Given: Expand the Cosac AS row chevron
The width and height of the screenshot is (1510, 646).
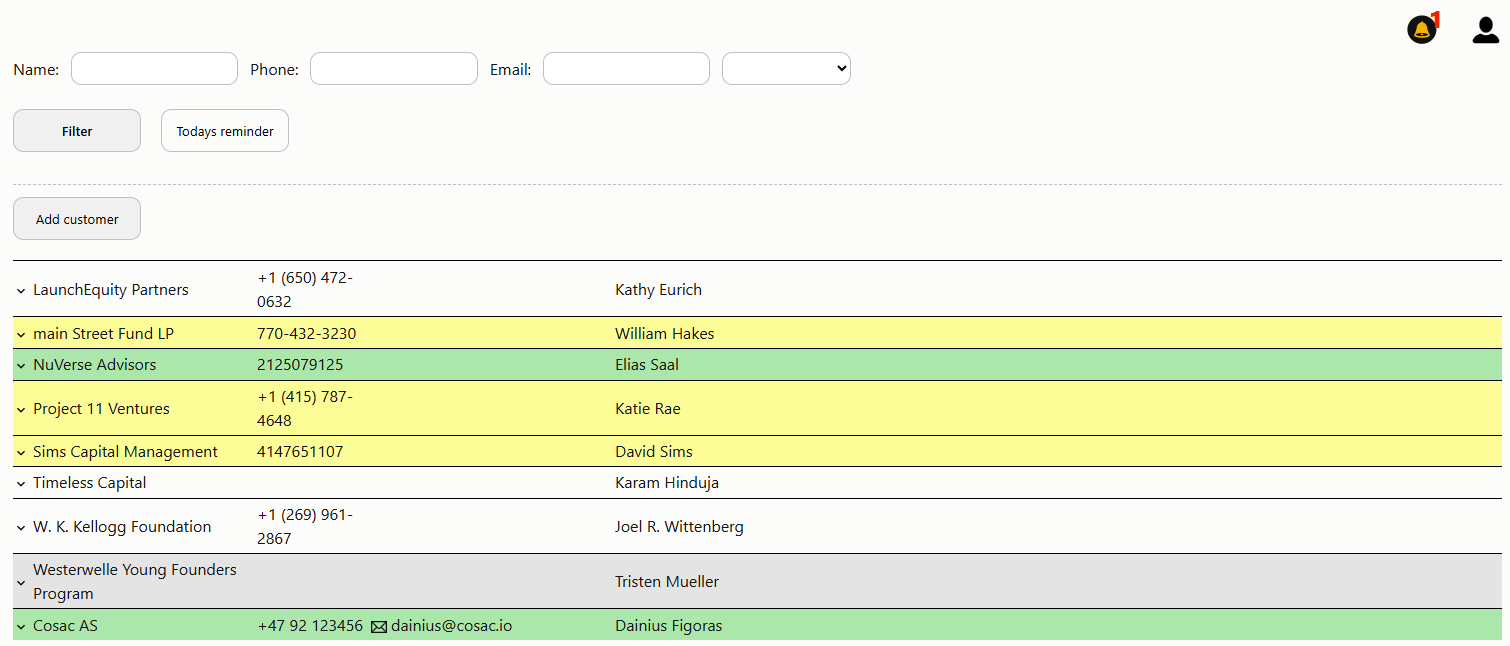Looking at the screenshot, I should click(x=21, y=627).
